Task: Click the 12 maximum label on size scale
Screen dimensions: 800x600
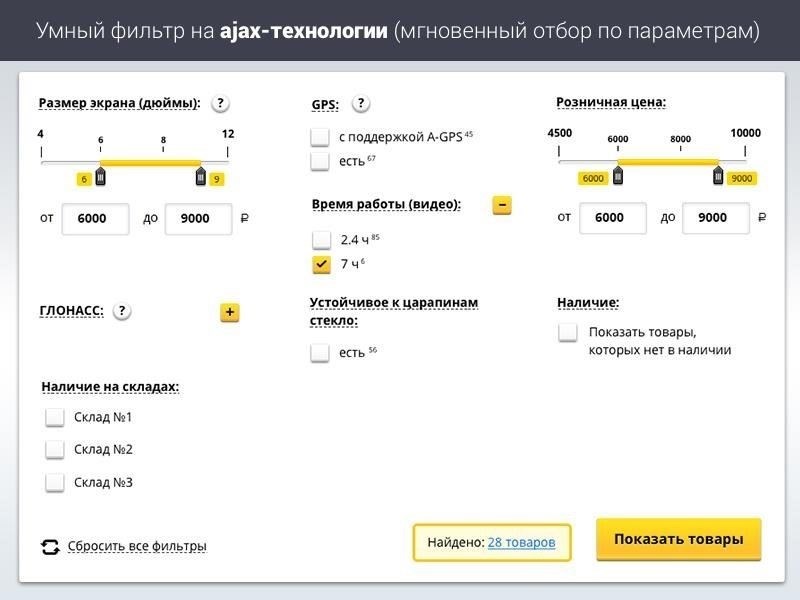Action: tap(228, 134)
